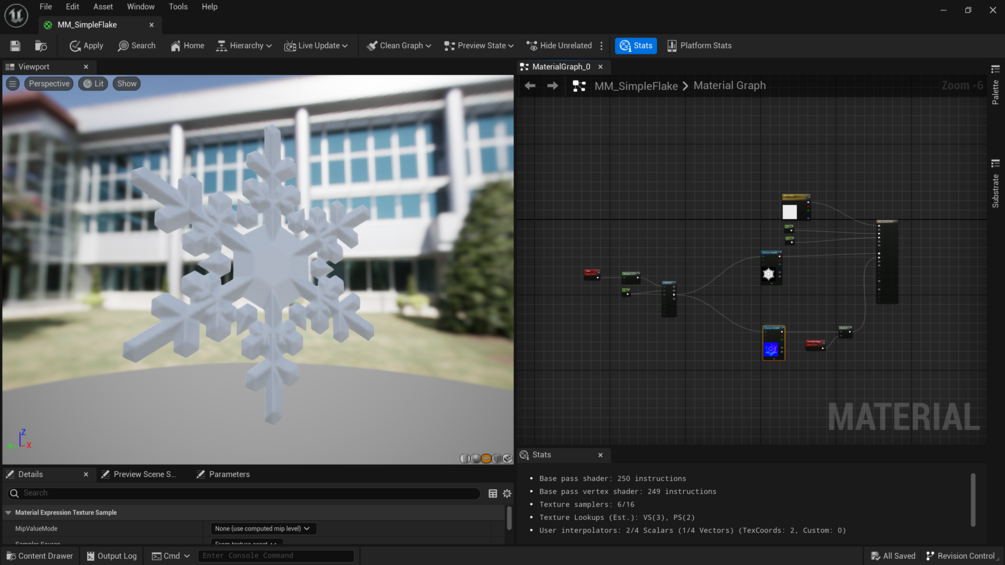Close the Stats panel tab
The width and height of the screenshot is (1005, 565).
click(x=601, y=455)
